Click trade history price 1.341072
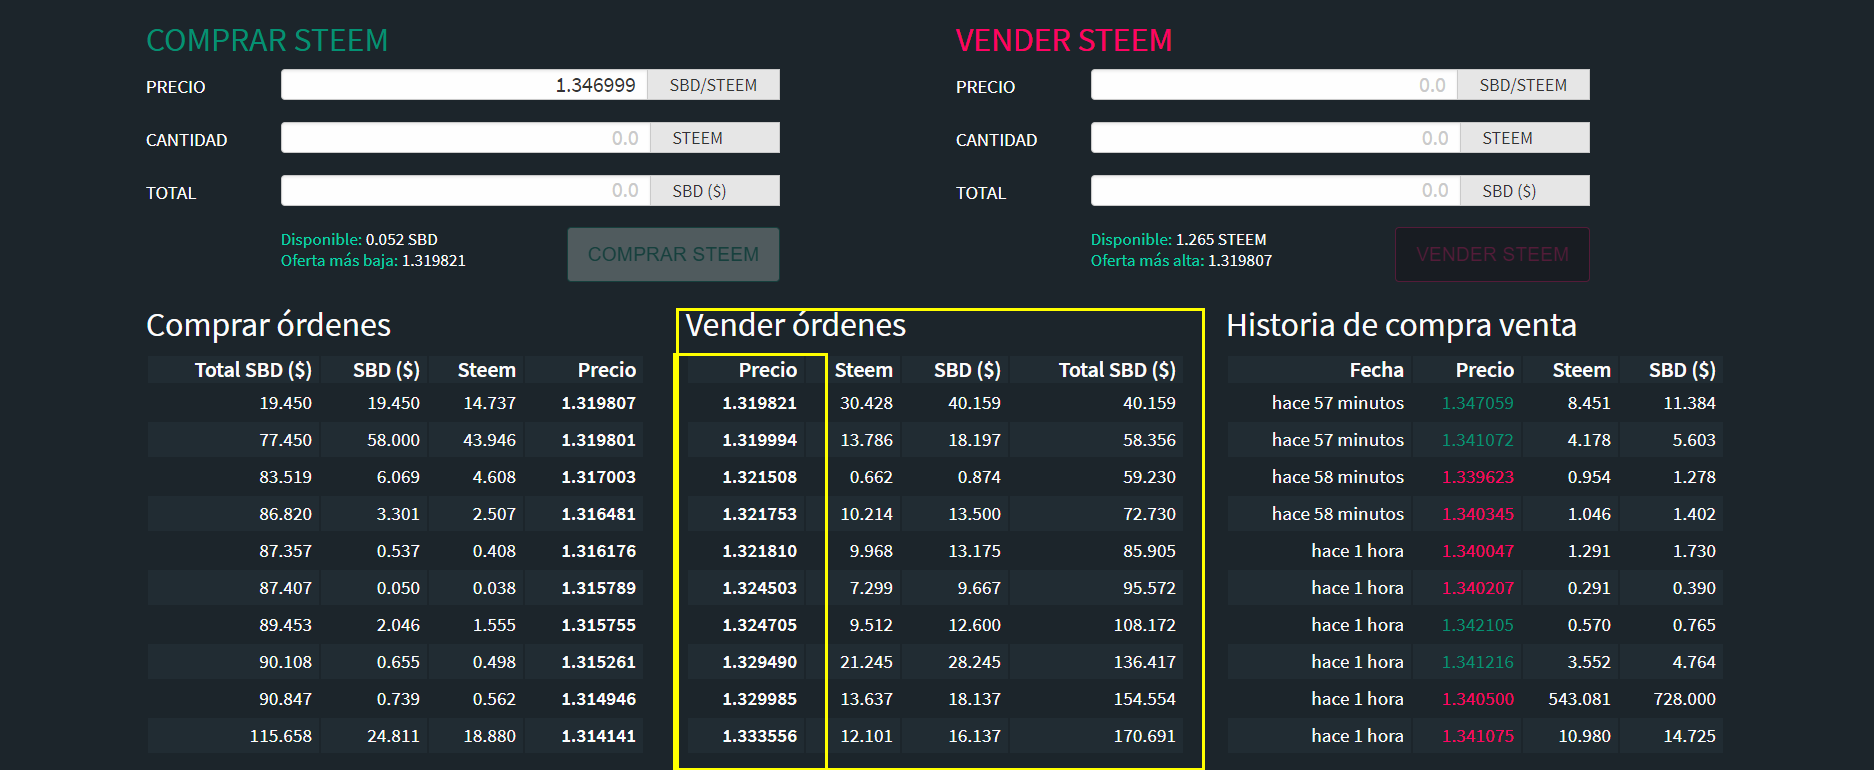Image resolution: width=1874 pixels, height=770 pixels. tap(1477, 440)
